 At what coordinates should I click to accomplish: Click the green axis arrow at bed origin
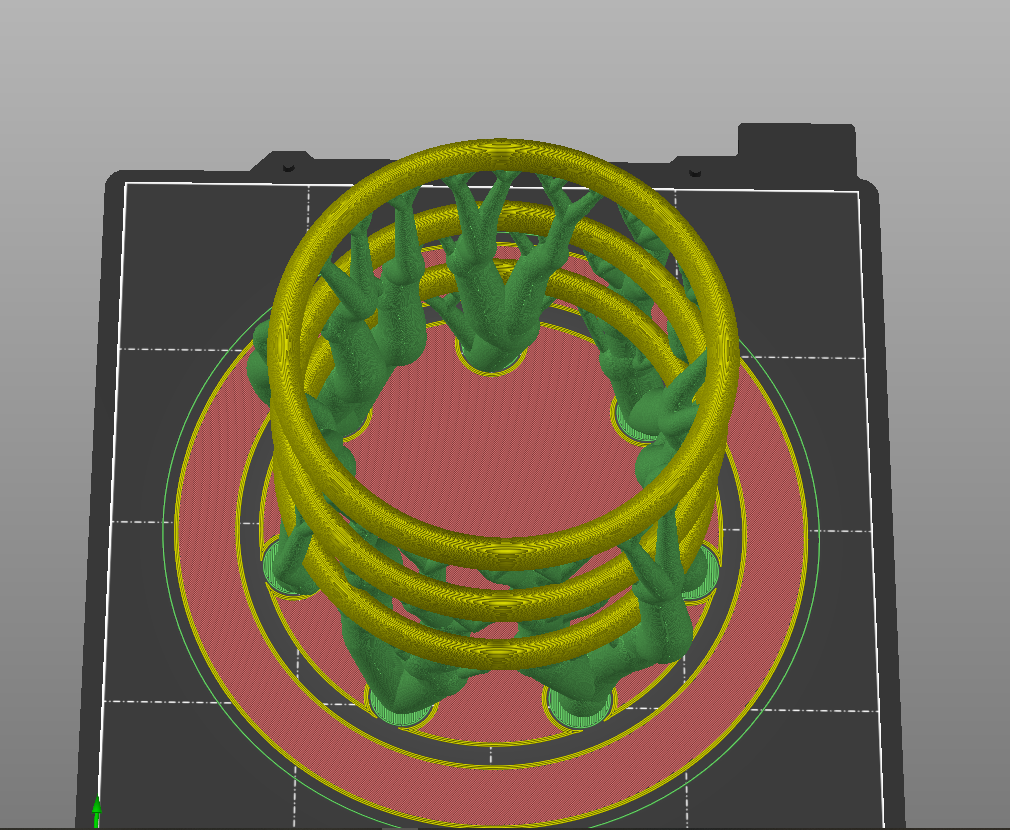(x=97, y=811)
